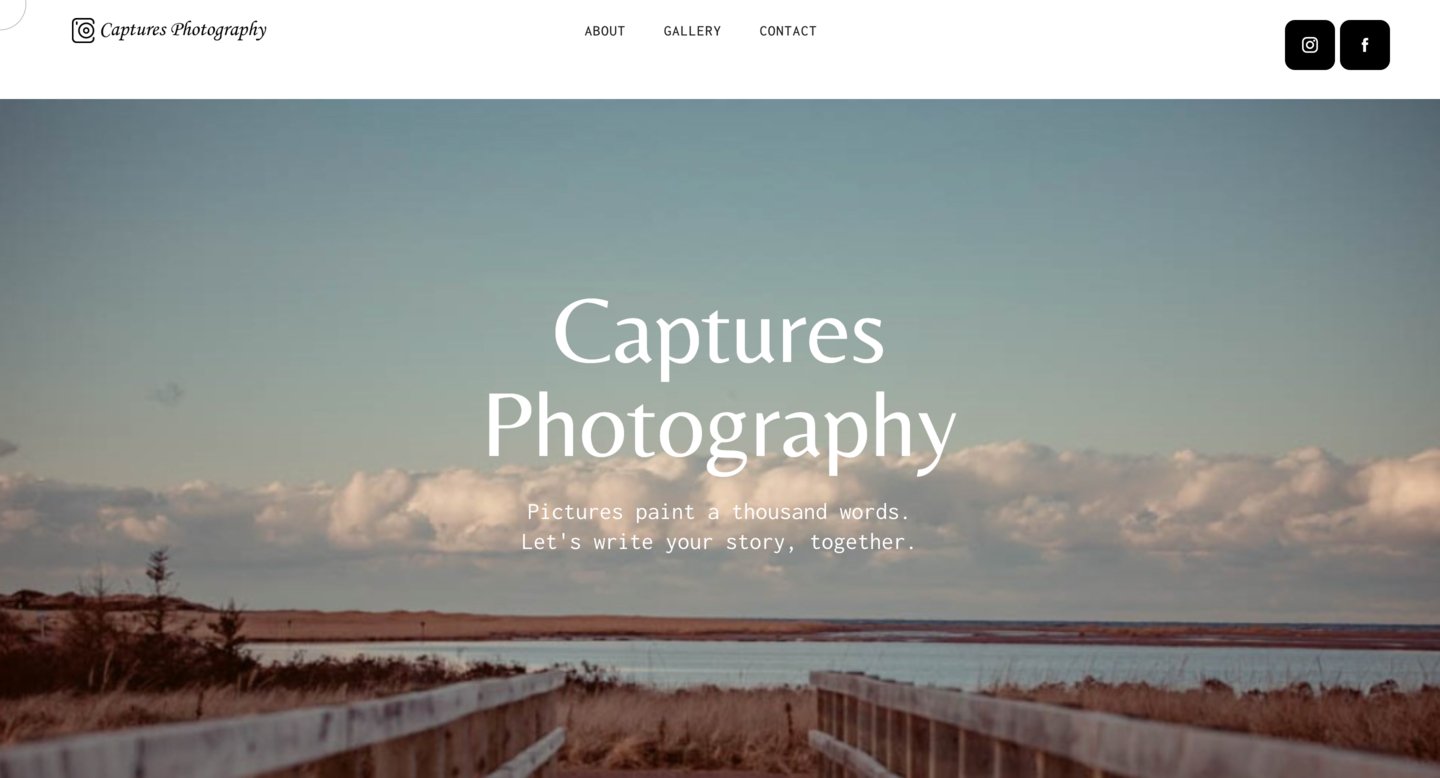Open the Instagram social icon
The height and width of the screenshot is (778, 1440).
pos(1309,45)
